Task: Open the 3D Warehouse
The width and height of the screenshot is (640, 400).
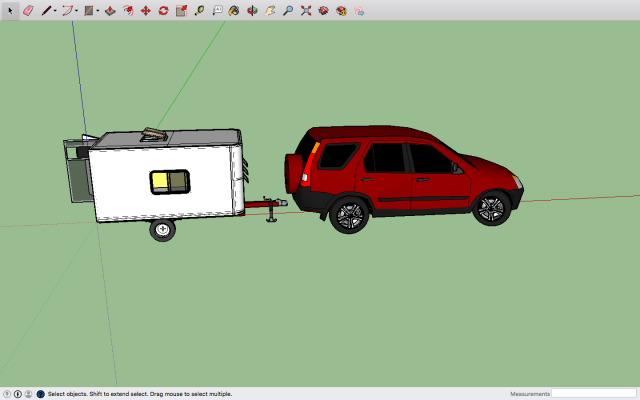Action: [324, 11]
